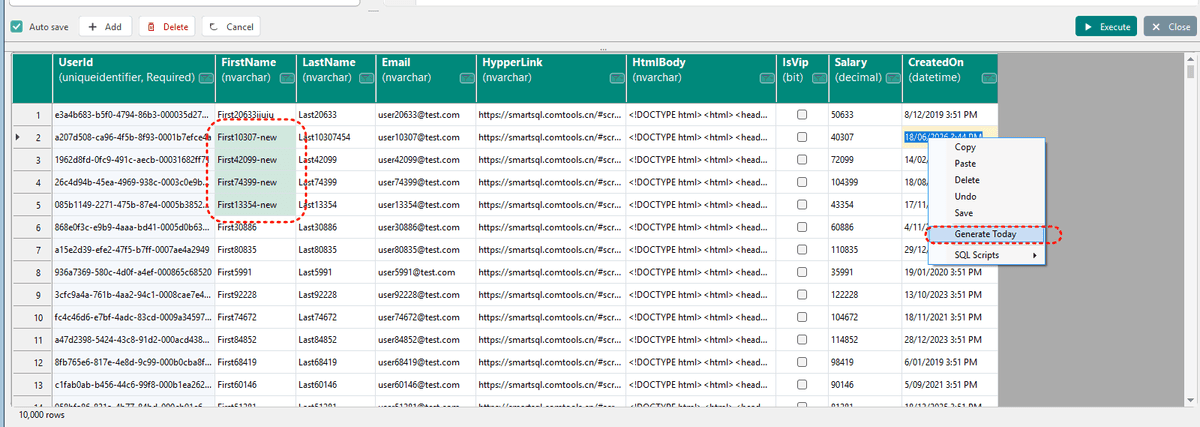Click CreatedOn cell 13/10/2023 3:51 PM
This screenshot has width=1200, height=427.
click(x=949, y=295)
